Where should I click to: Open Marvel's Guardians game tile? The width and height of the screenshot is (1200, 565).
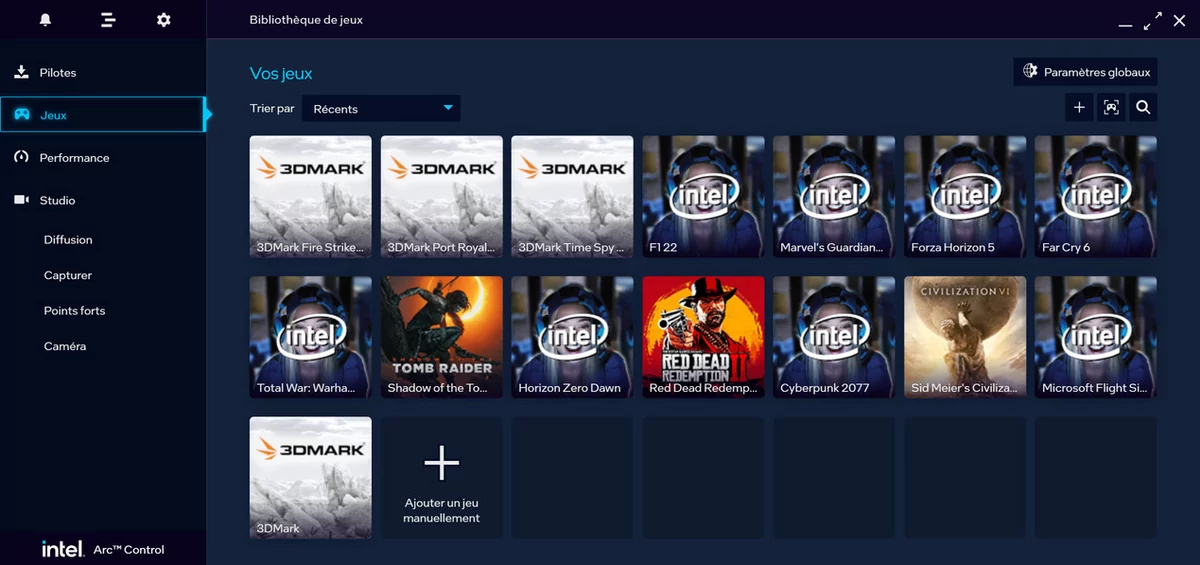(x=834, y=197)
